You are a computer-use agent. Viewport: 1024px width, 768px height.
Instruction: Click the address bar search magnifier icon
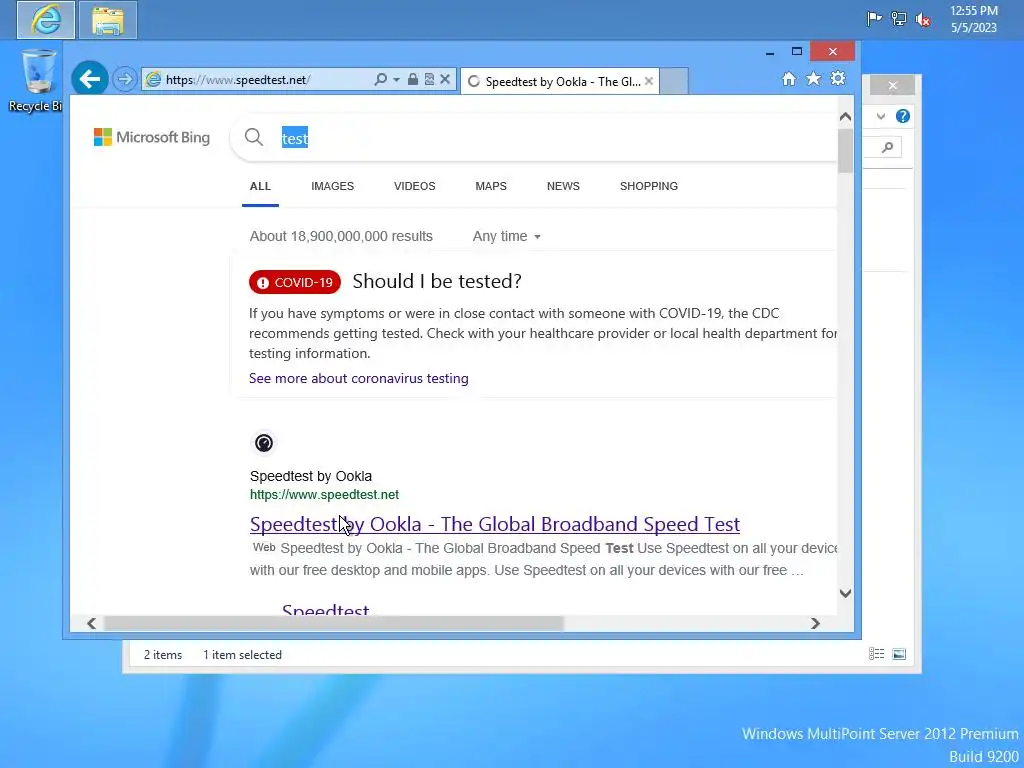[380, 80]
